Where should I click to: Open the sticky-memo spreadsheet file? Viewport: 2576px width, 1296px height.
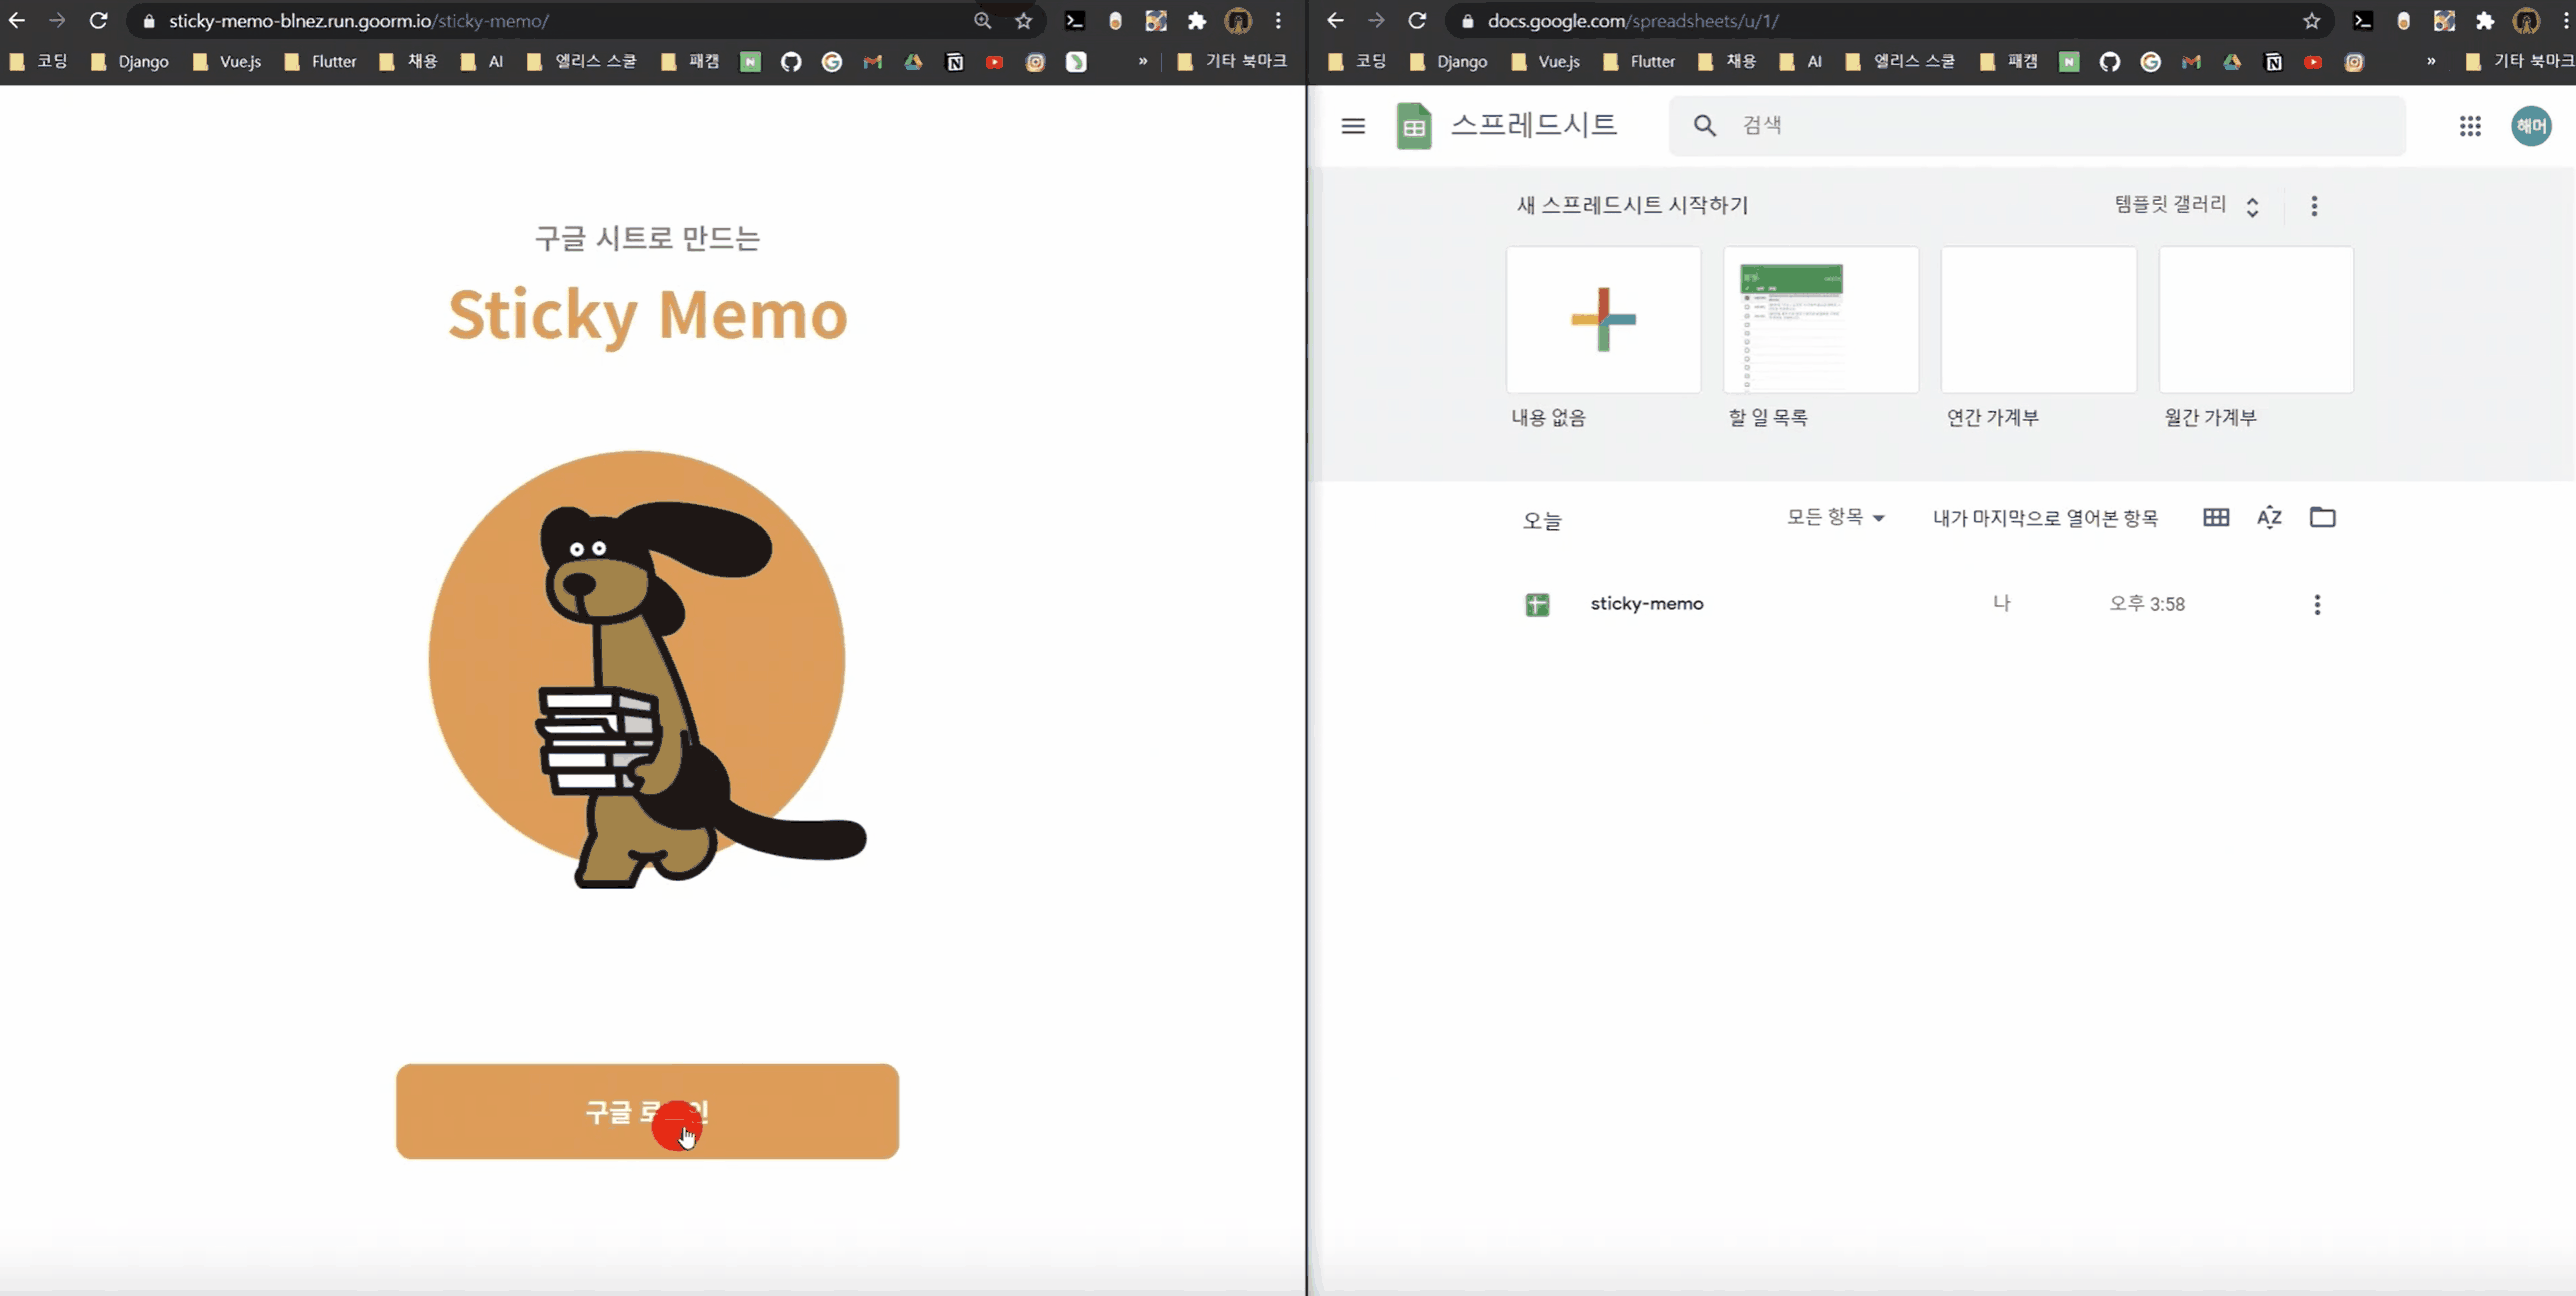[x=1646, y=604]
